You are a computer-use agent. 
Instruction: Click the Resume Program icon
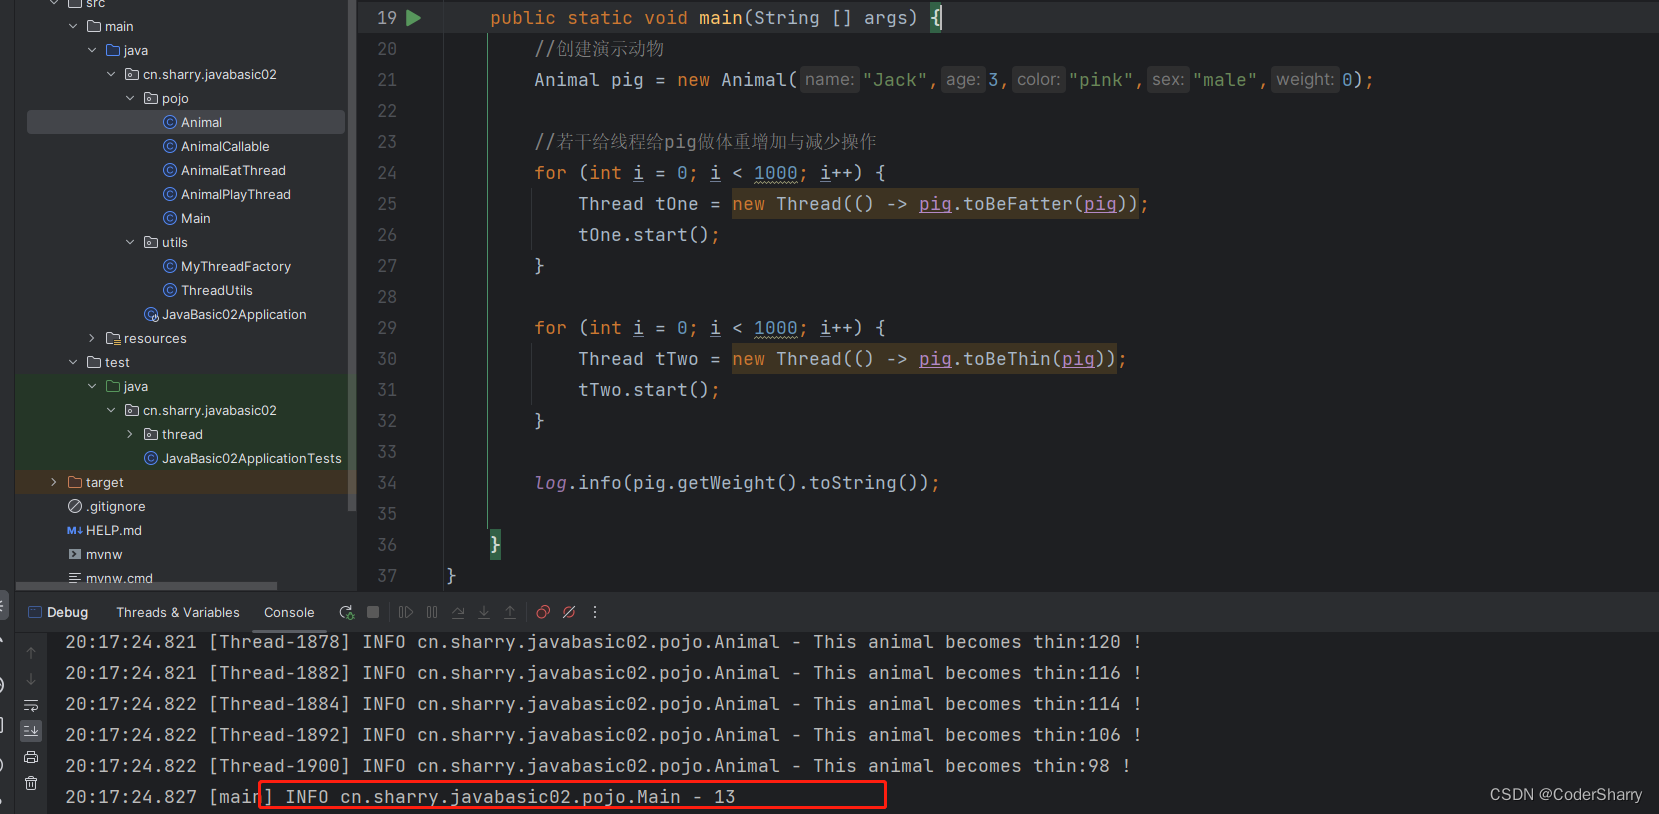tap(406, 612)
